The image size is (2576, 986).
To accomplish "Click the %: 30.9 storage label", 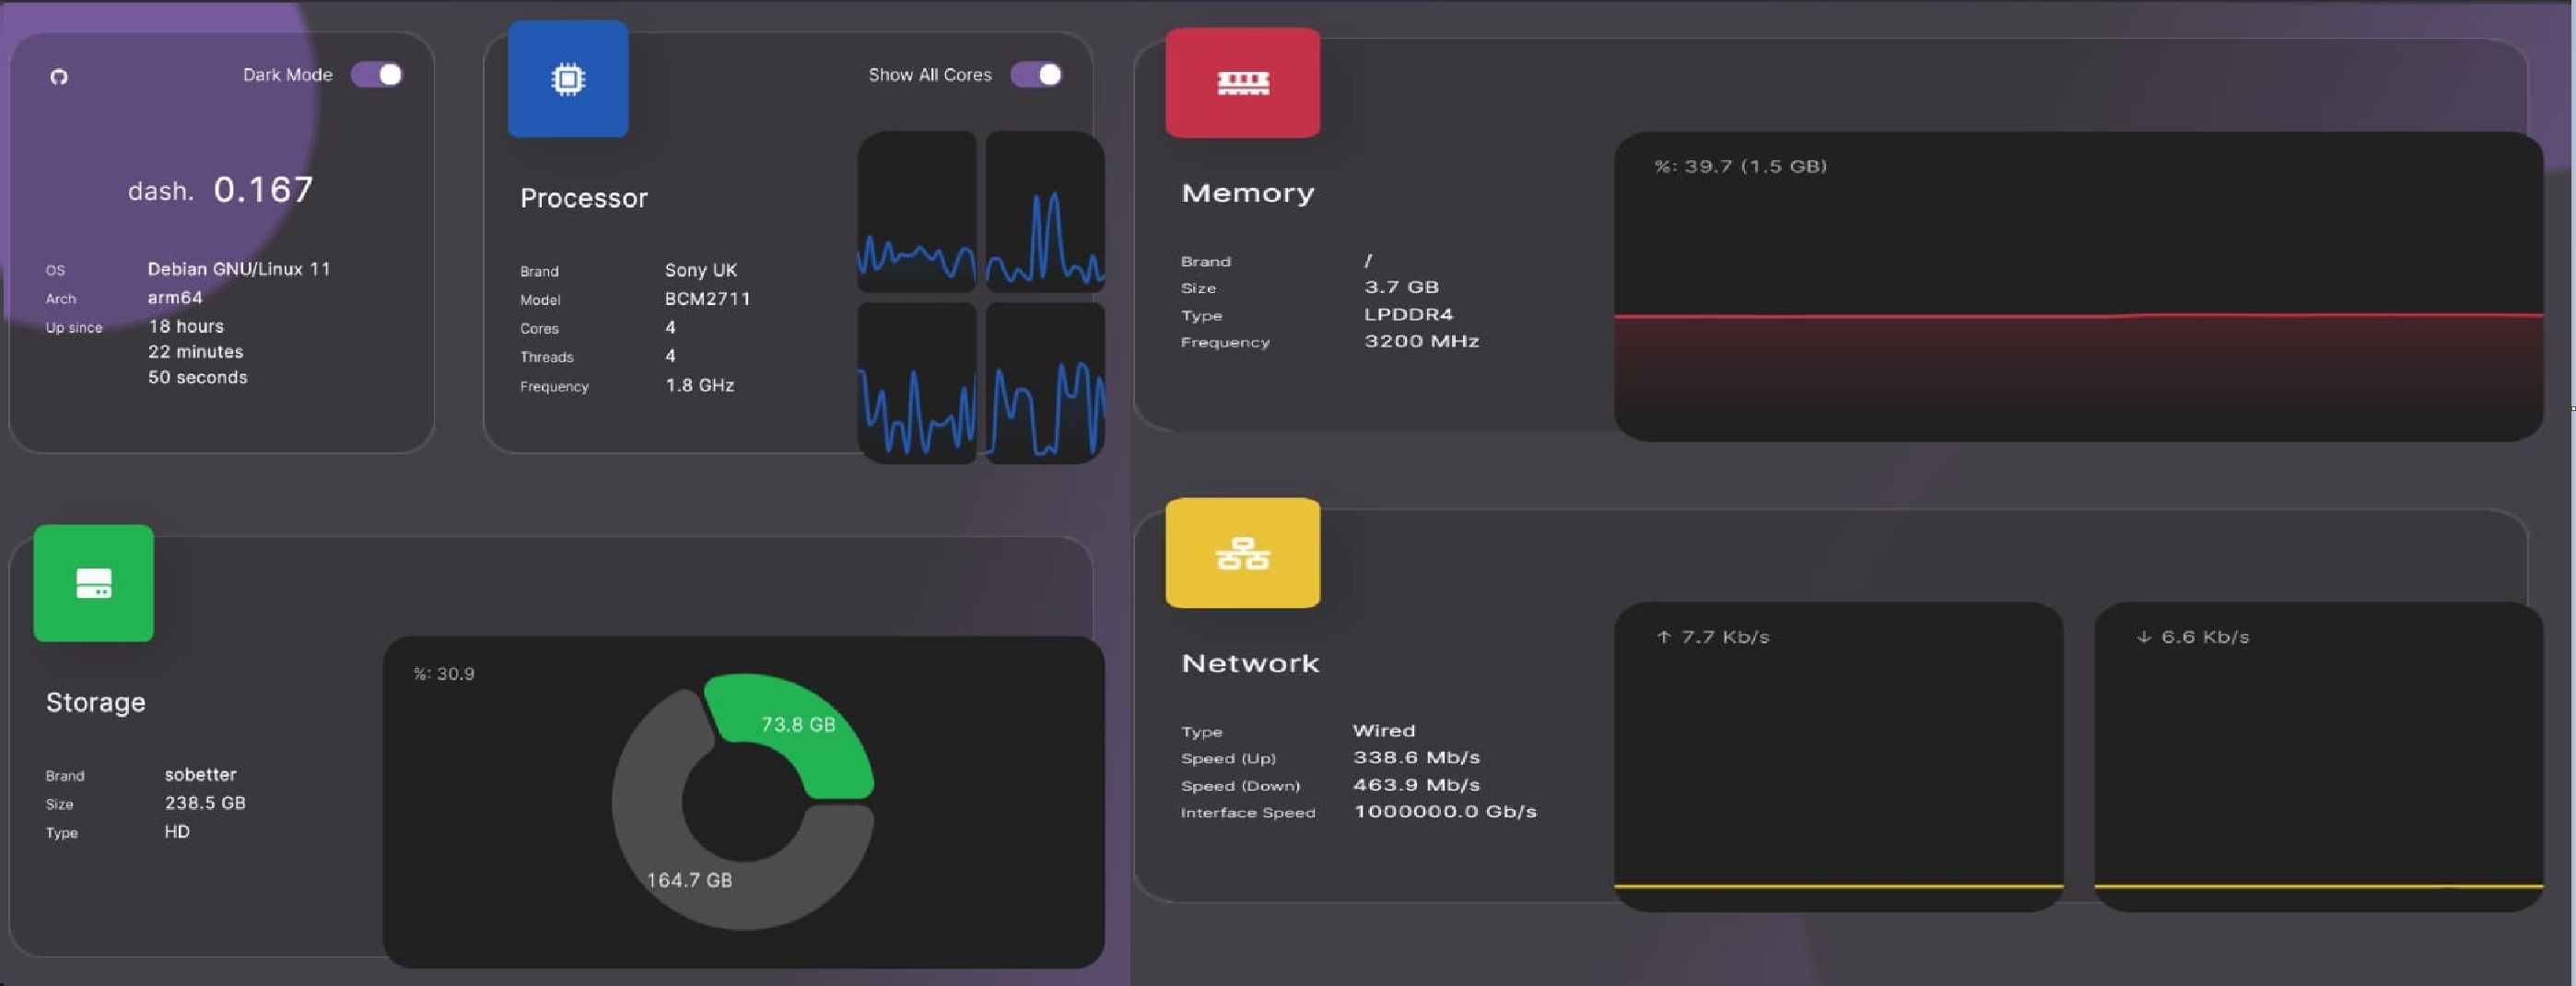I will [444, 674].
